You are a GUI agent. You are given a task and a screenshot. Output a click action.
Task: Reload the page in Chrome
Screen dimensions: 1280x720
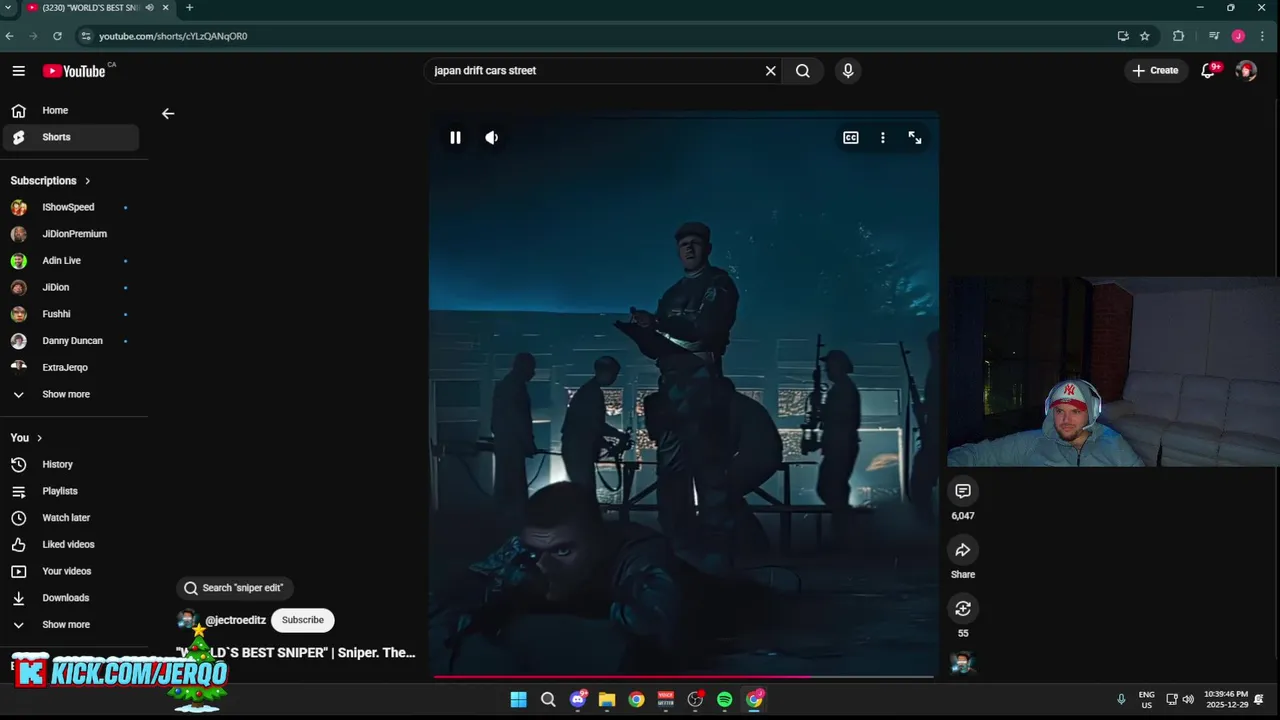(x=57, y=36)
